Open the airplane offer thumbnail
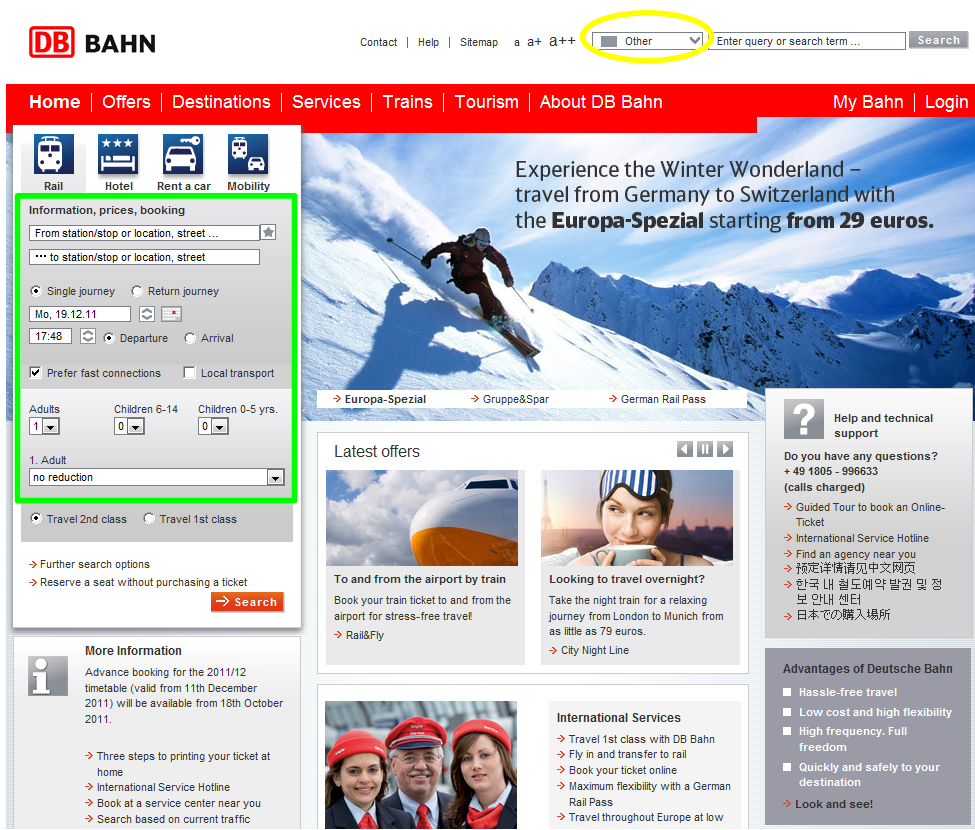 pyautogui.click(x=422, y=518)
